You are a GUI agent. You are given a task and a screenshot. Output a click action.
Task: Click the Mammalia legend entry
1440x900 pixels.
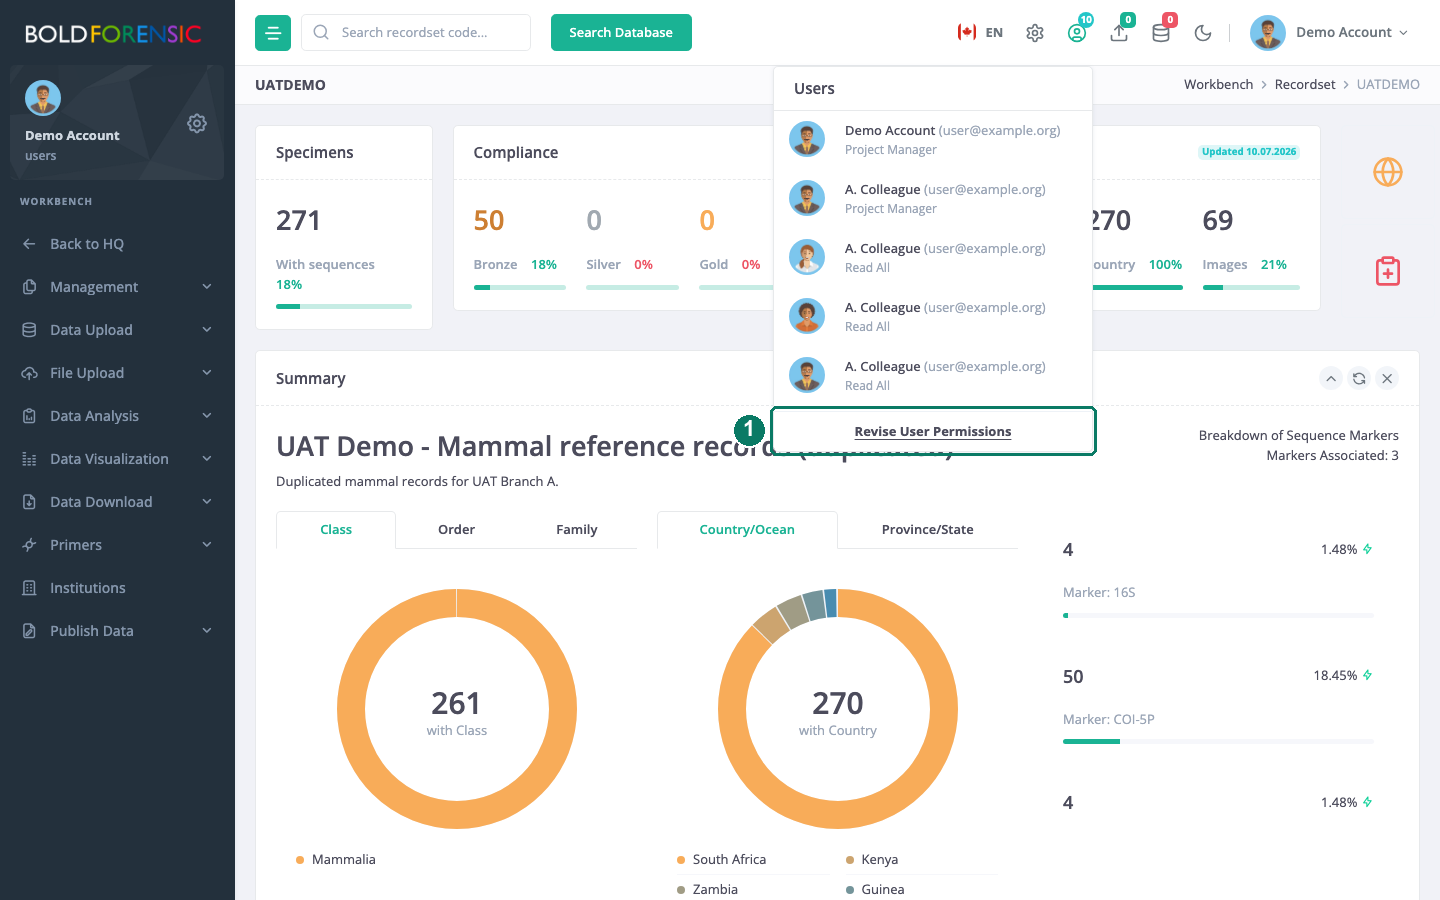(x=336, y=860)
